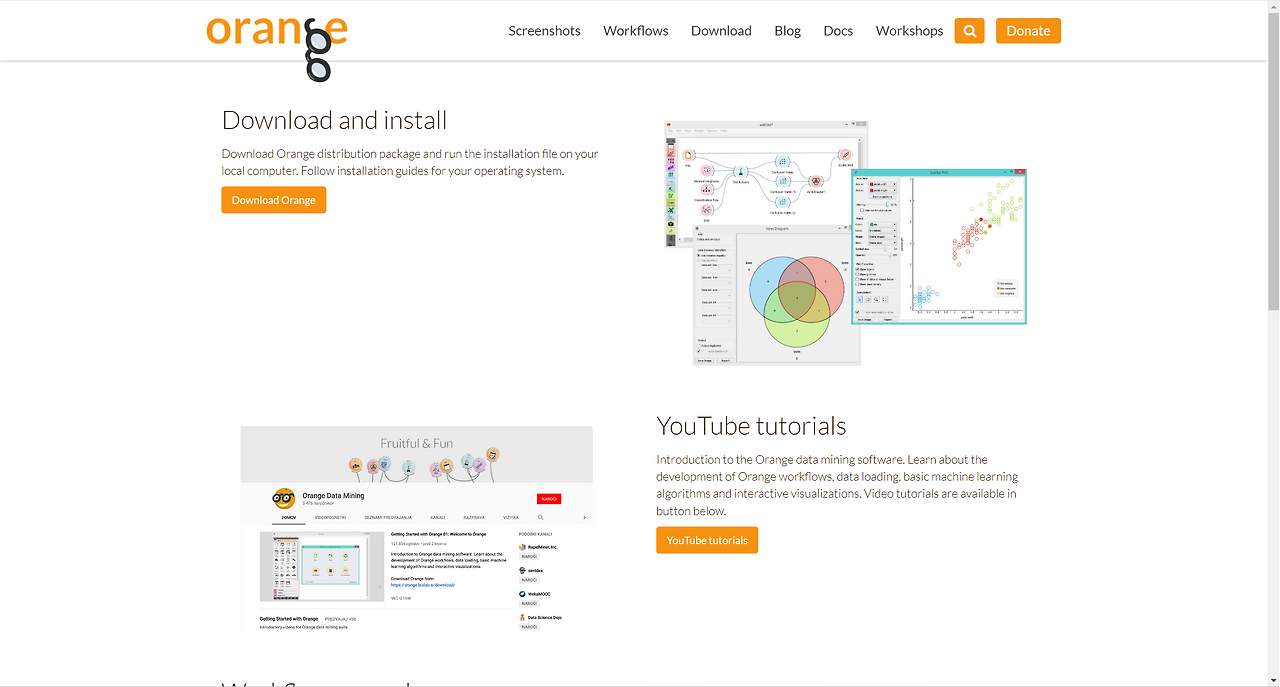Click the Donate button
Viewport: 1280px width, 687px height.
click(1028, 31)
